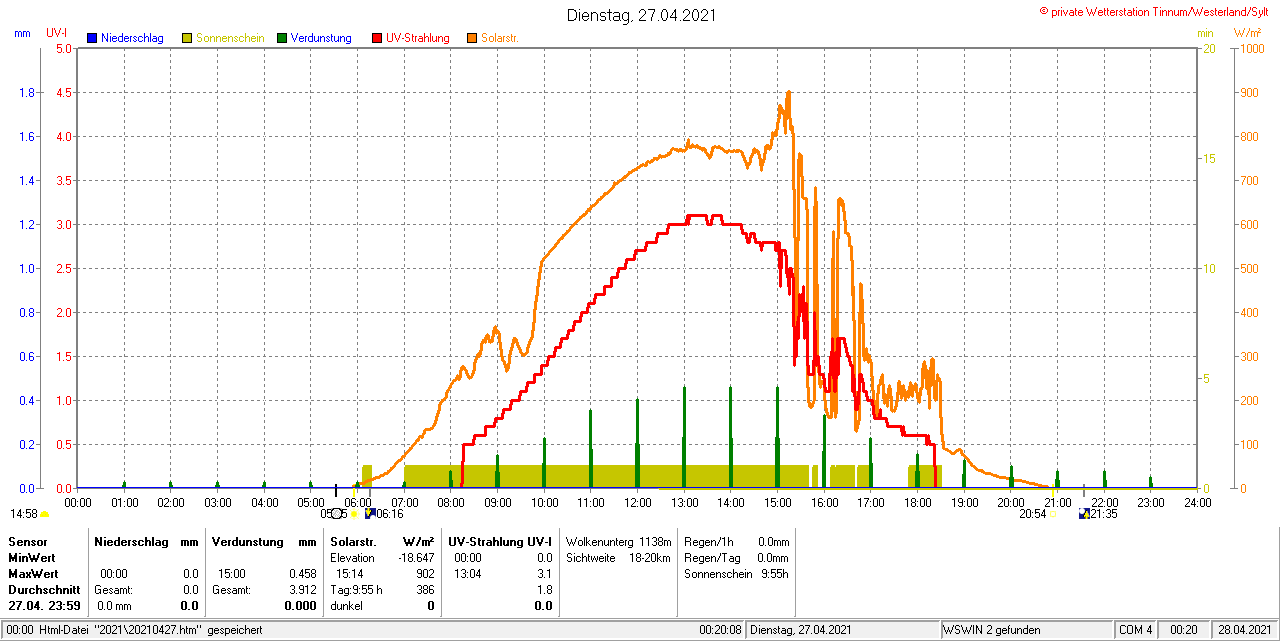Viewport: 1280px width, 641px height.
Task: Click the Niederschlag legend label
Action: [x=132, y=38]
